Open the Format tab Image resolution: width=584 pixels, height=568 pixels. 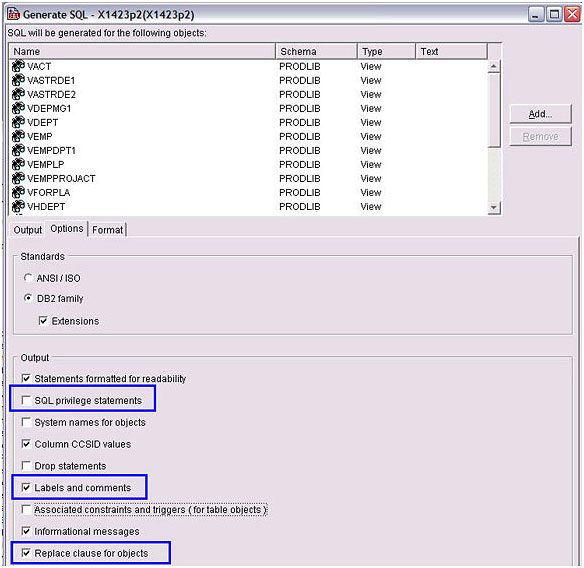point(107,230)
